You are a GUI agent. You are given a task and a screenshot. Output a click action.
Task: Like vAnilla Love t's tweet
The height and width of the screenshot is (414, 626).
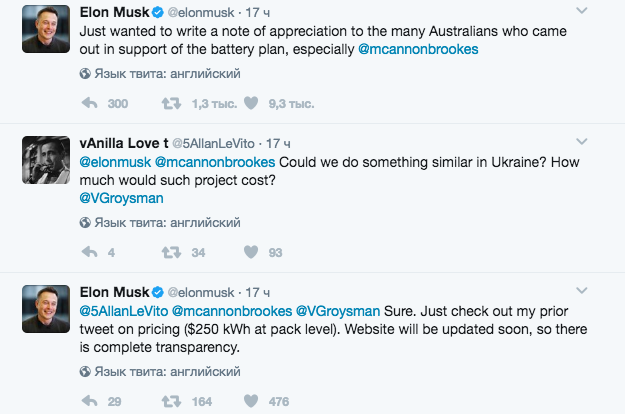(x=251, y=251)
